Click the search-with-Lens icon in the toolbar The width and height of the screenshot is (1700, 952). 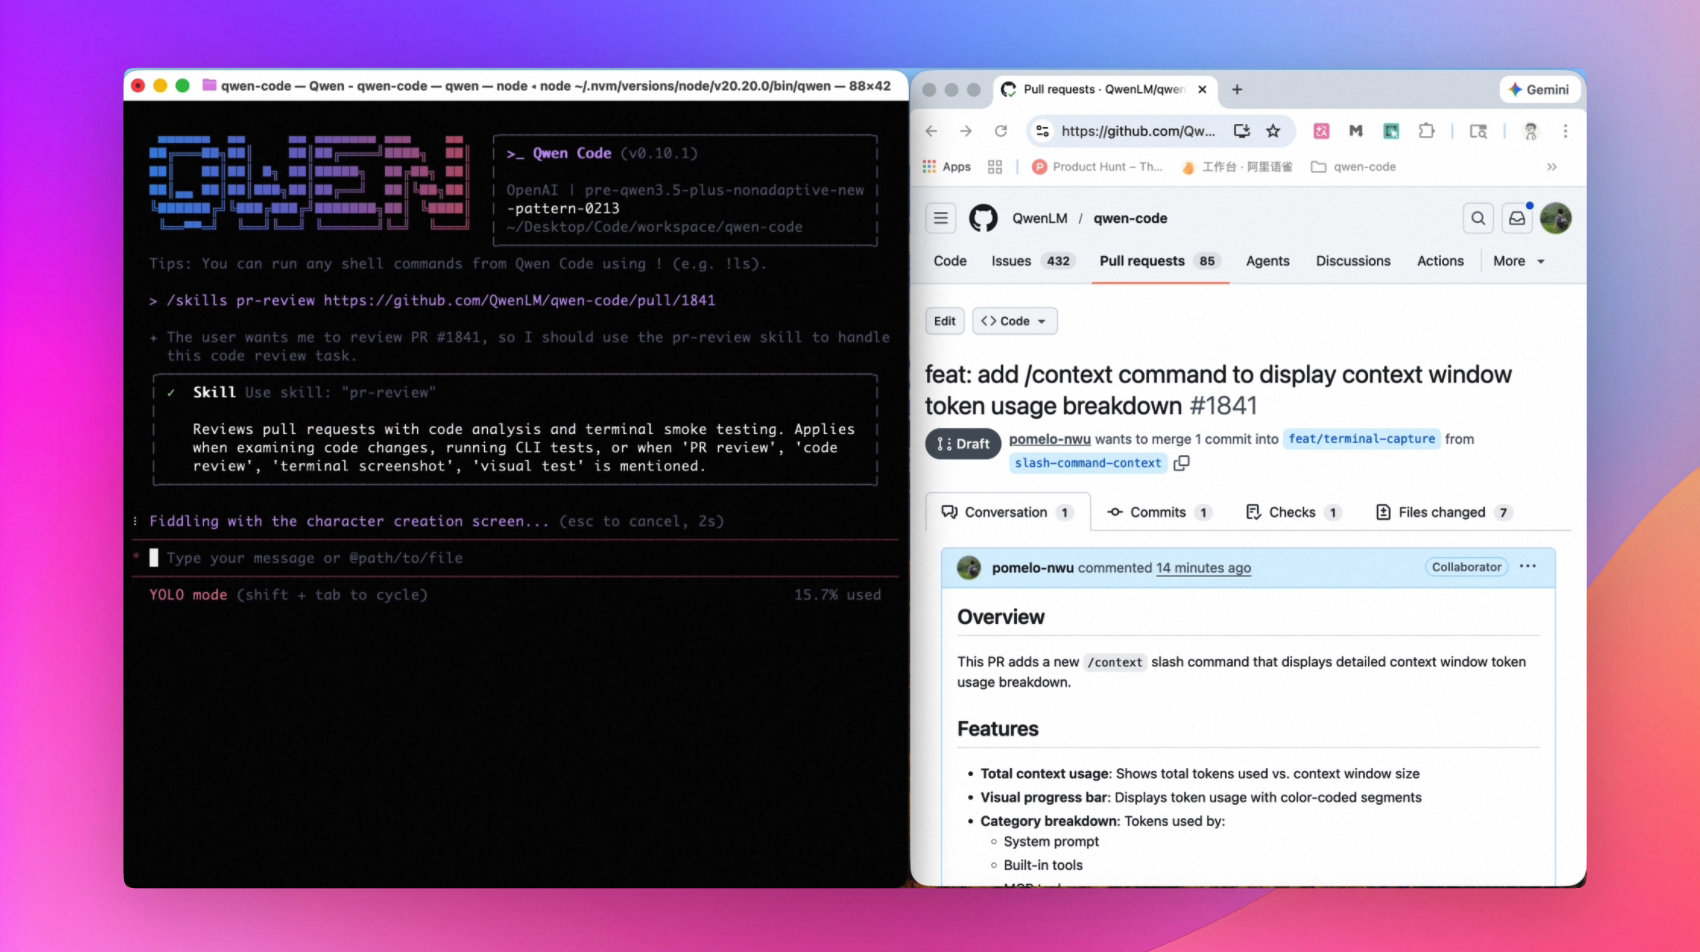tap(1479, 131)
